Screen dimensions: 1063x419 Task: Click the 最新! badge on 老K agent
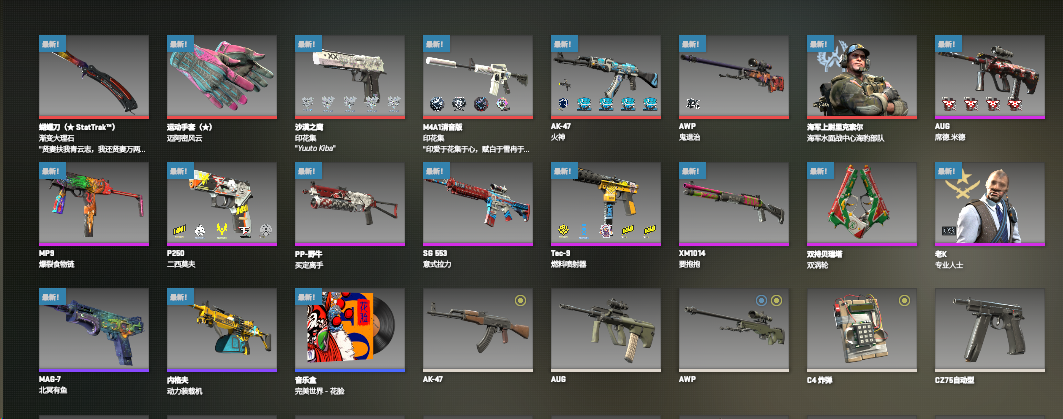[948, 171]
